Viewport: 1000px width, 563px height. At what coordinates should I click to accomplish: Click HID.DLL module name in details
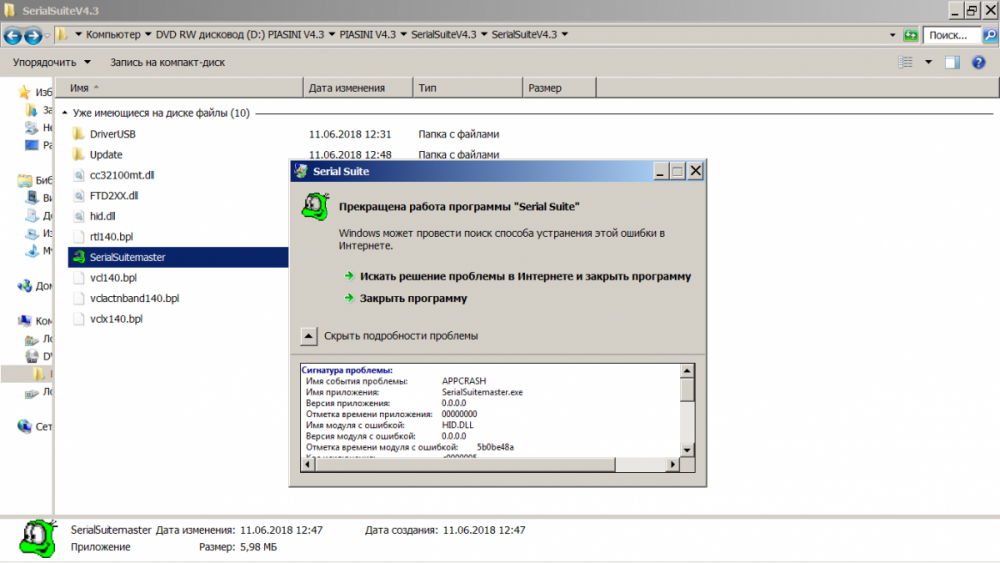pyautogui.click(x=457, y=425)
